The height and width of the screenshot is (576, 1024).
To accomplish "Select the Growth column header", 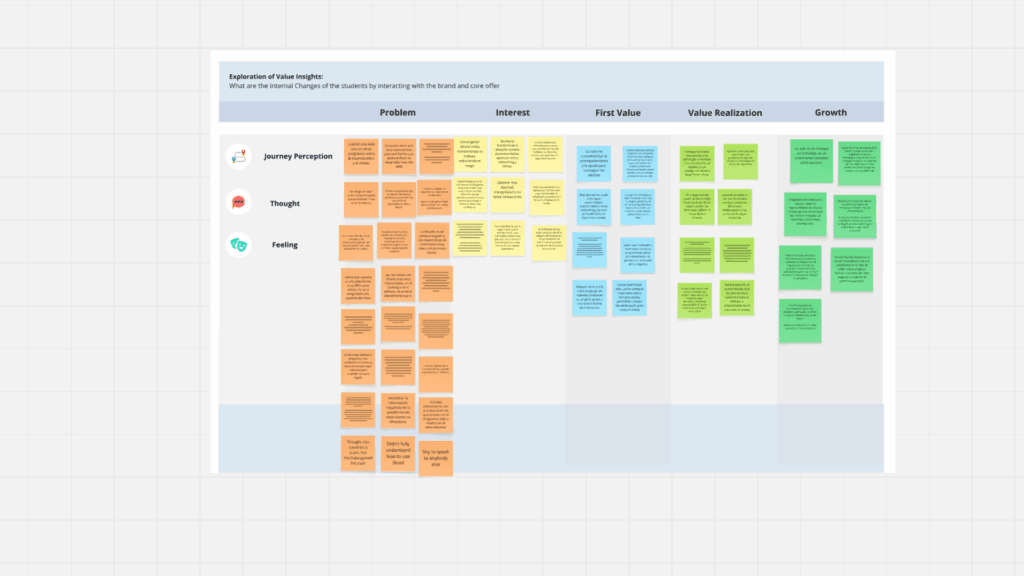I will click(x=830, y=112).
